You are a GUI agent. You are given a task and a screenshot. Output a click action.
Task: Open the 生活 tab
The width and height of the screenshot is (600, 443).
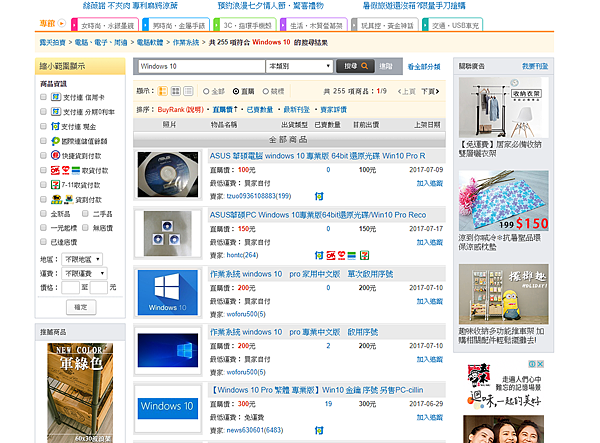(x=314, y=25)
